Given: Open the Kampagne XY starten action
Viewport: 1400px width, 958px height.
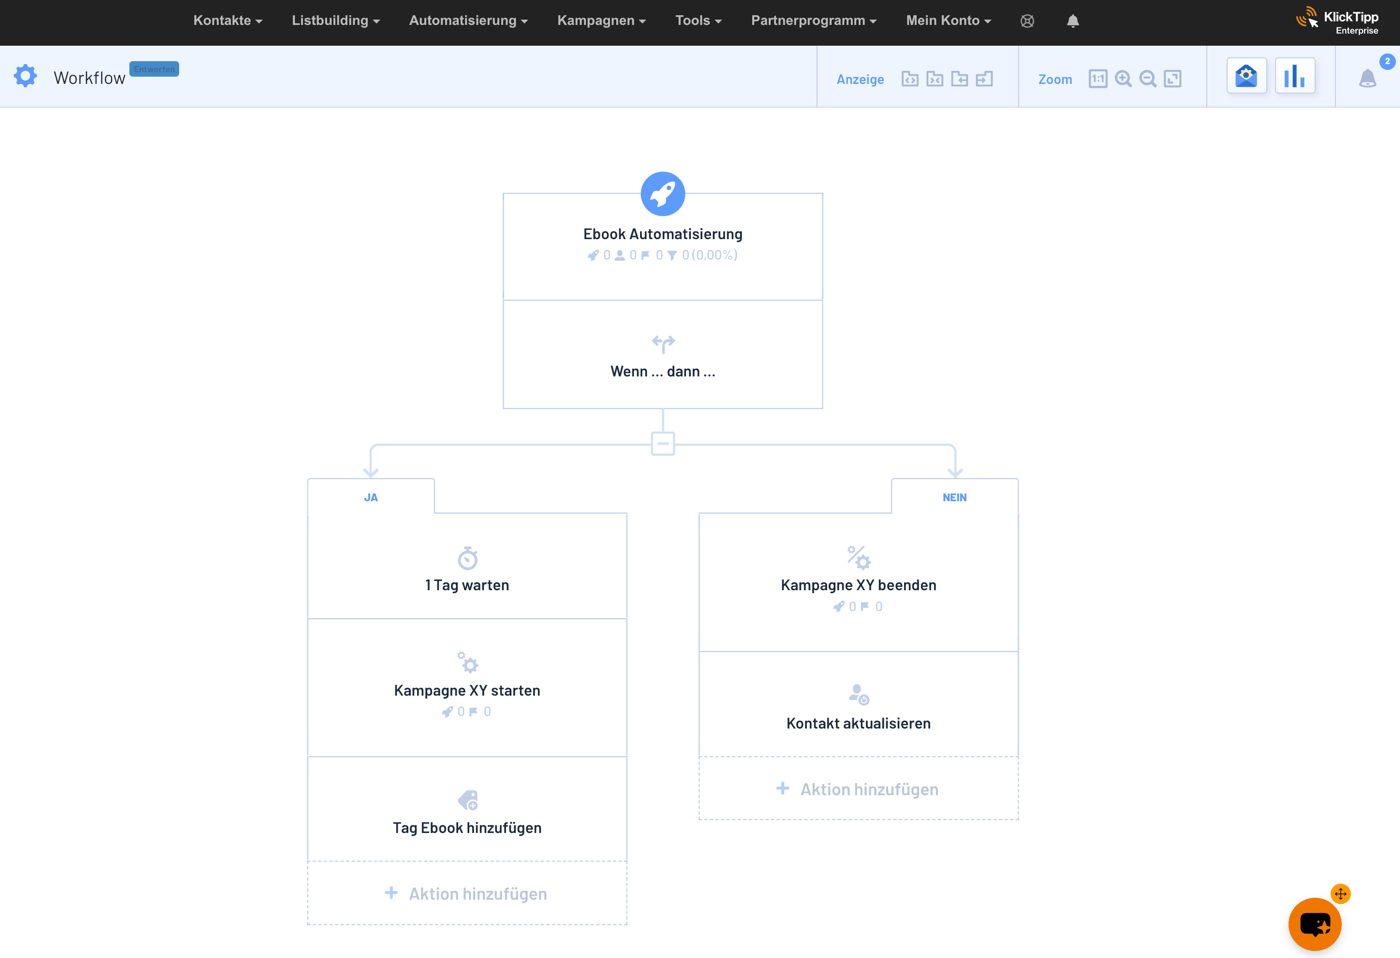Looking at the screenshot, I should click(x=467, y=688).
